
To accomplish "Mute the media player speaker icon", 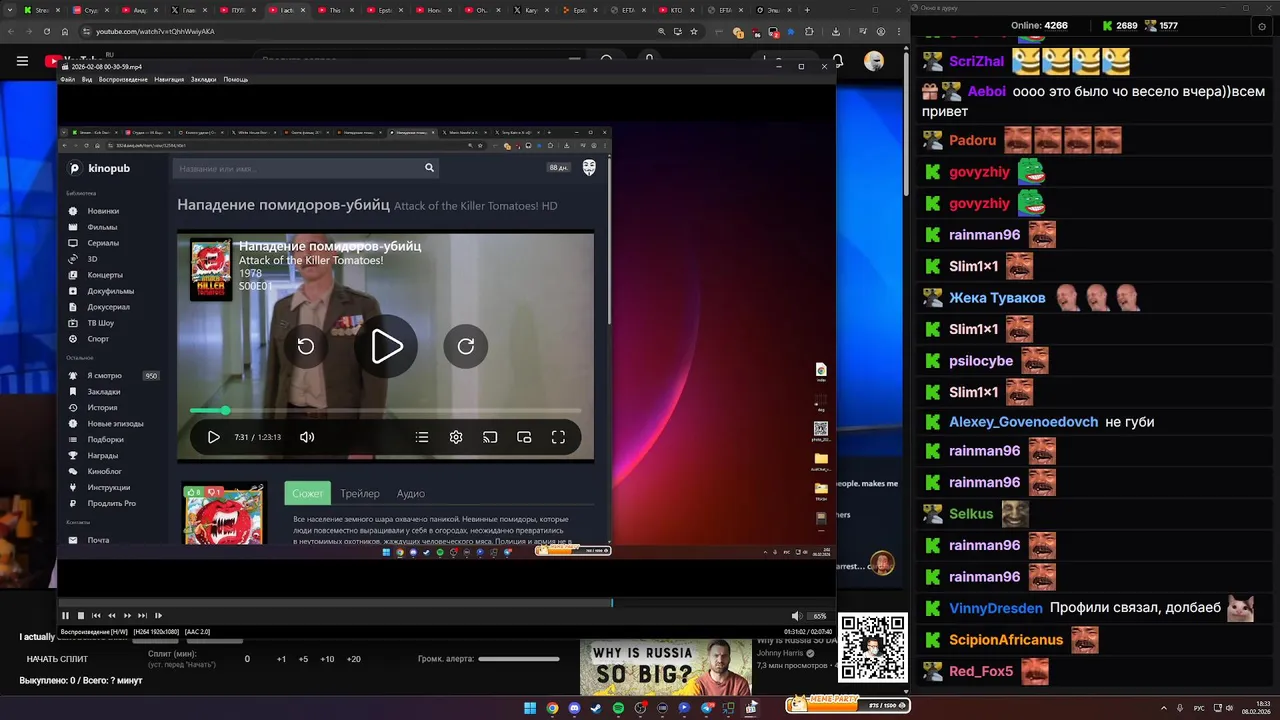I will 796,616.
